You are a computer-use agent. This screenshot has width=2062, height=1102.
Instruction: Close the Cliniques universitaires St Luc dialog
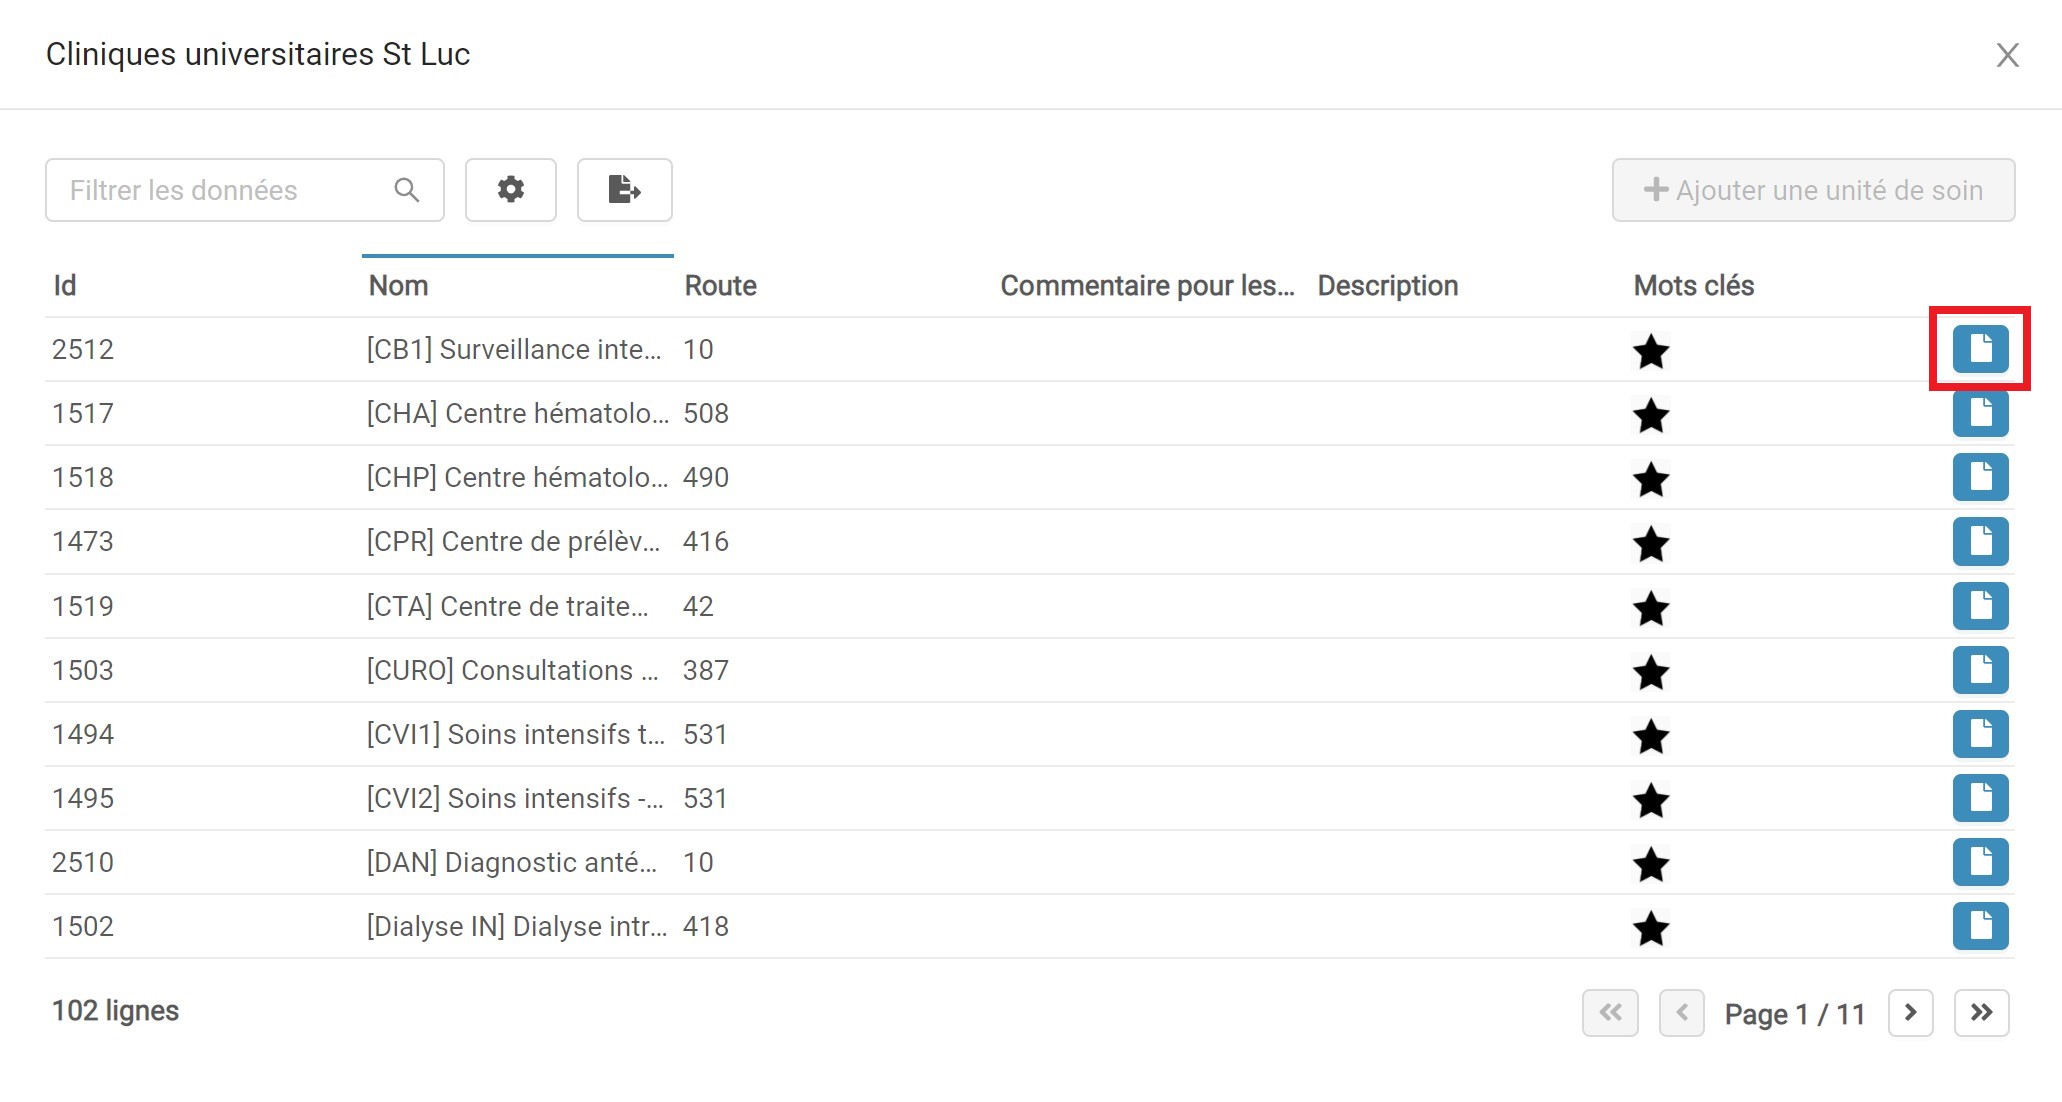click(x=2007, y=55)
